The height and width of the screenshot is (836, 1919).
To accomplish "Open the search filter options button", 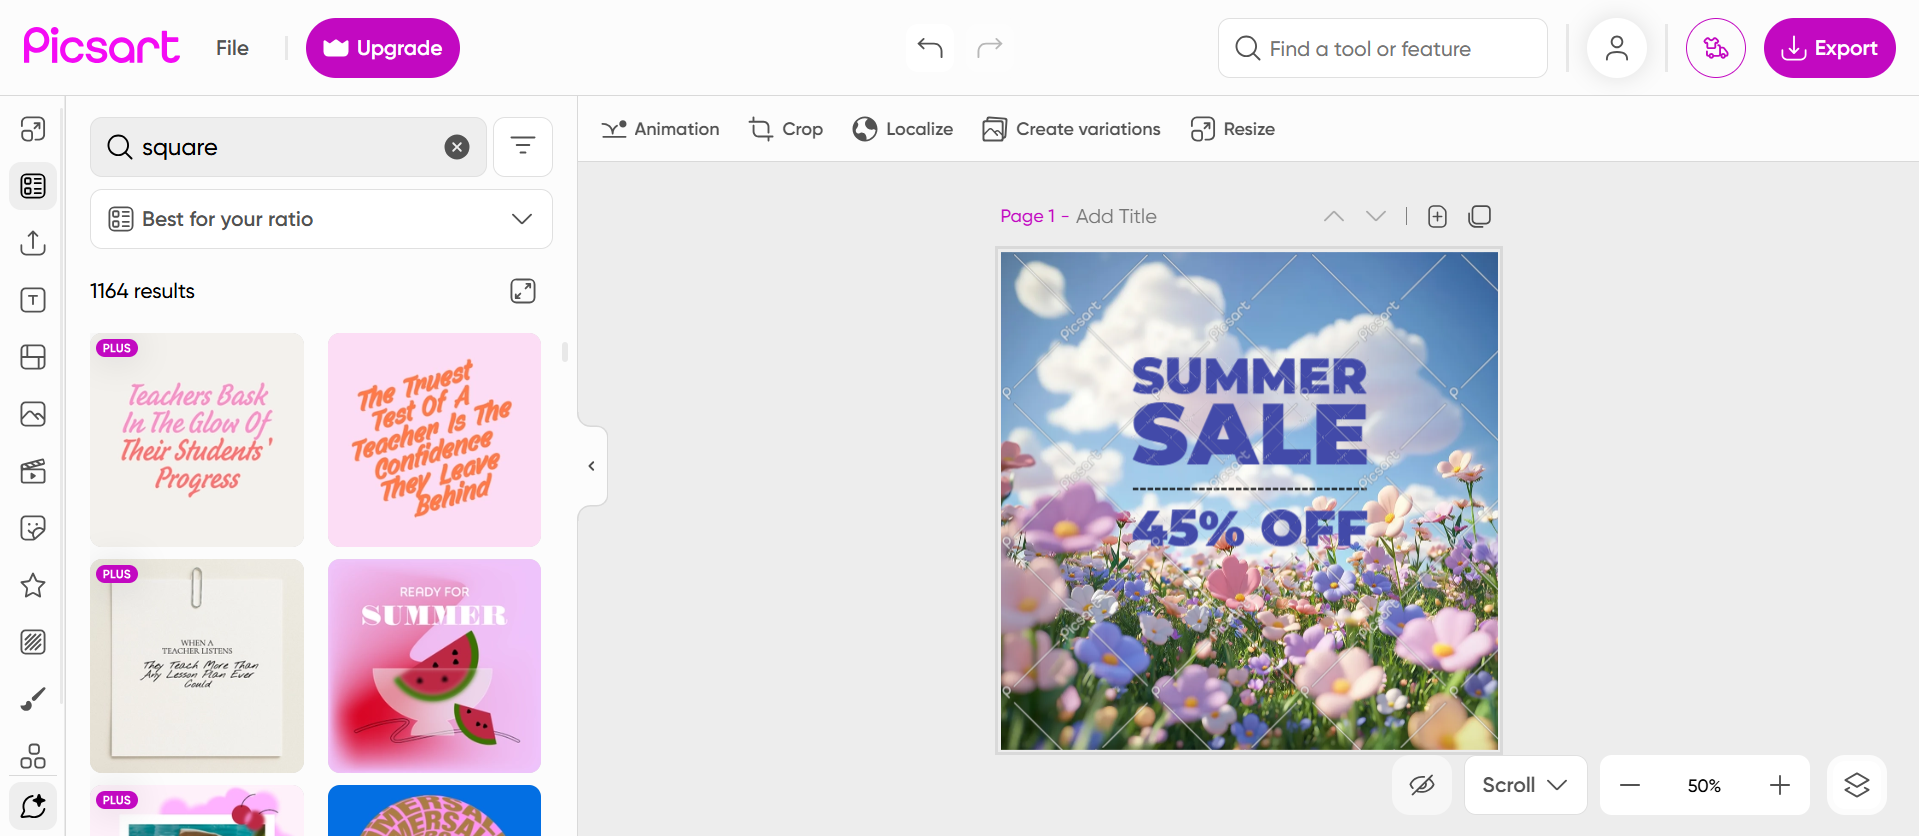I will [523, 147].
